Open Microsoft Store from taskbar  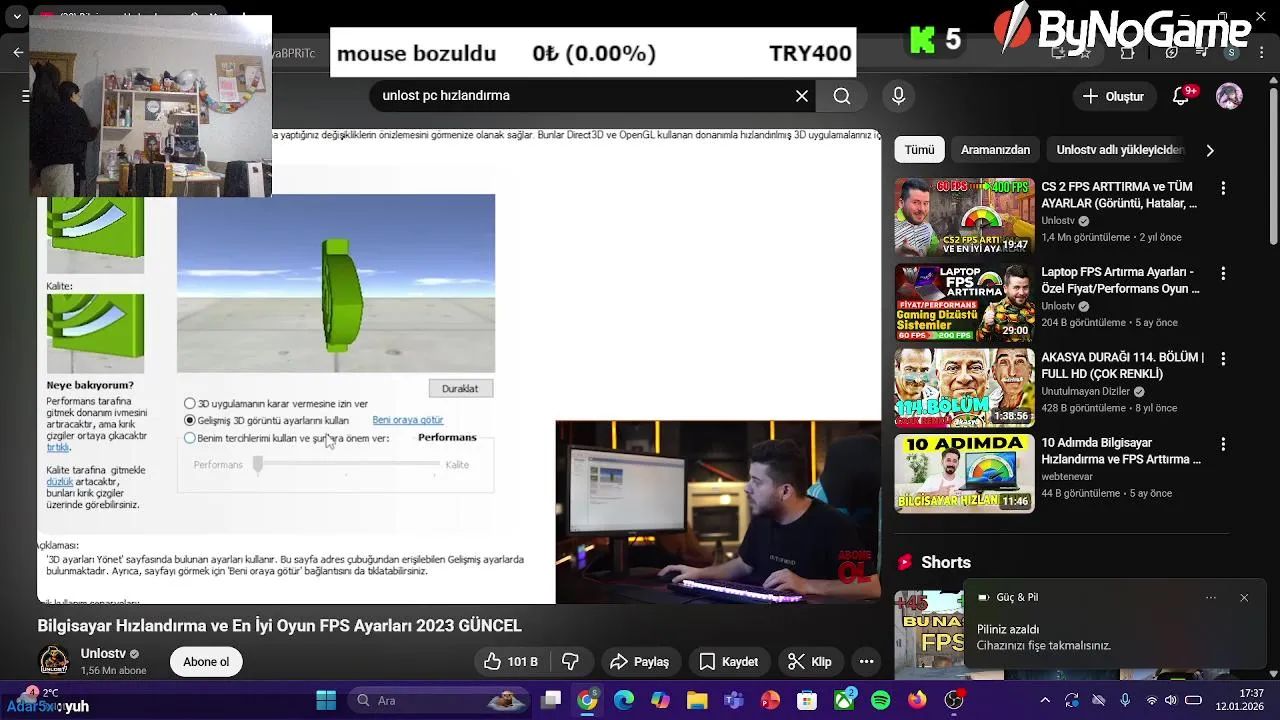coord(807,701)
